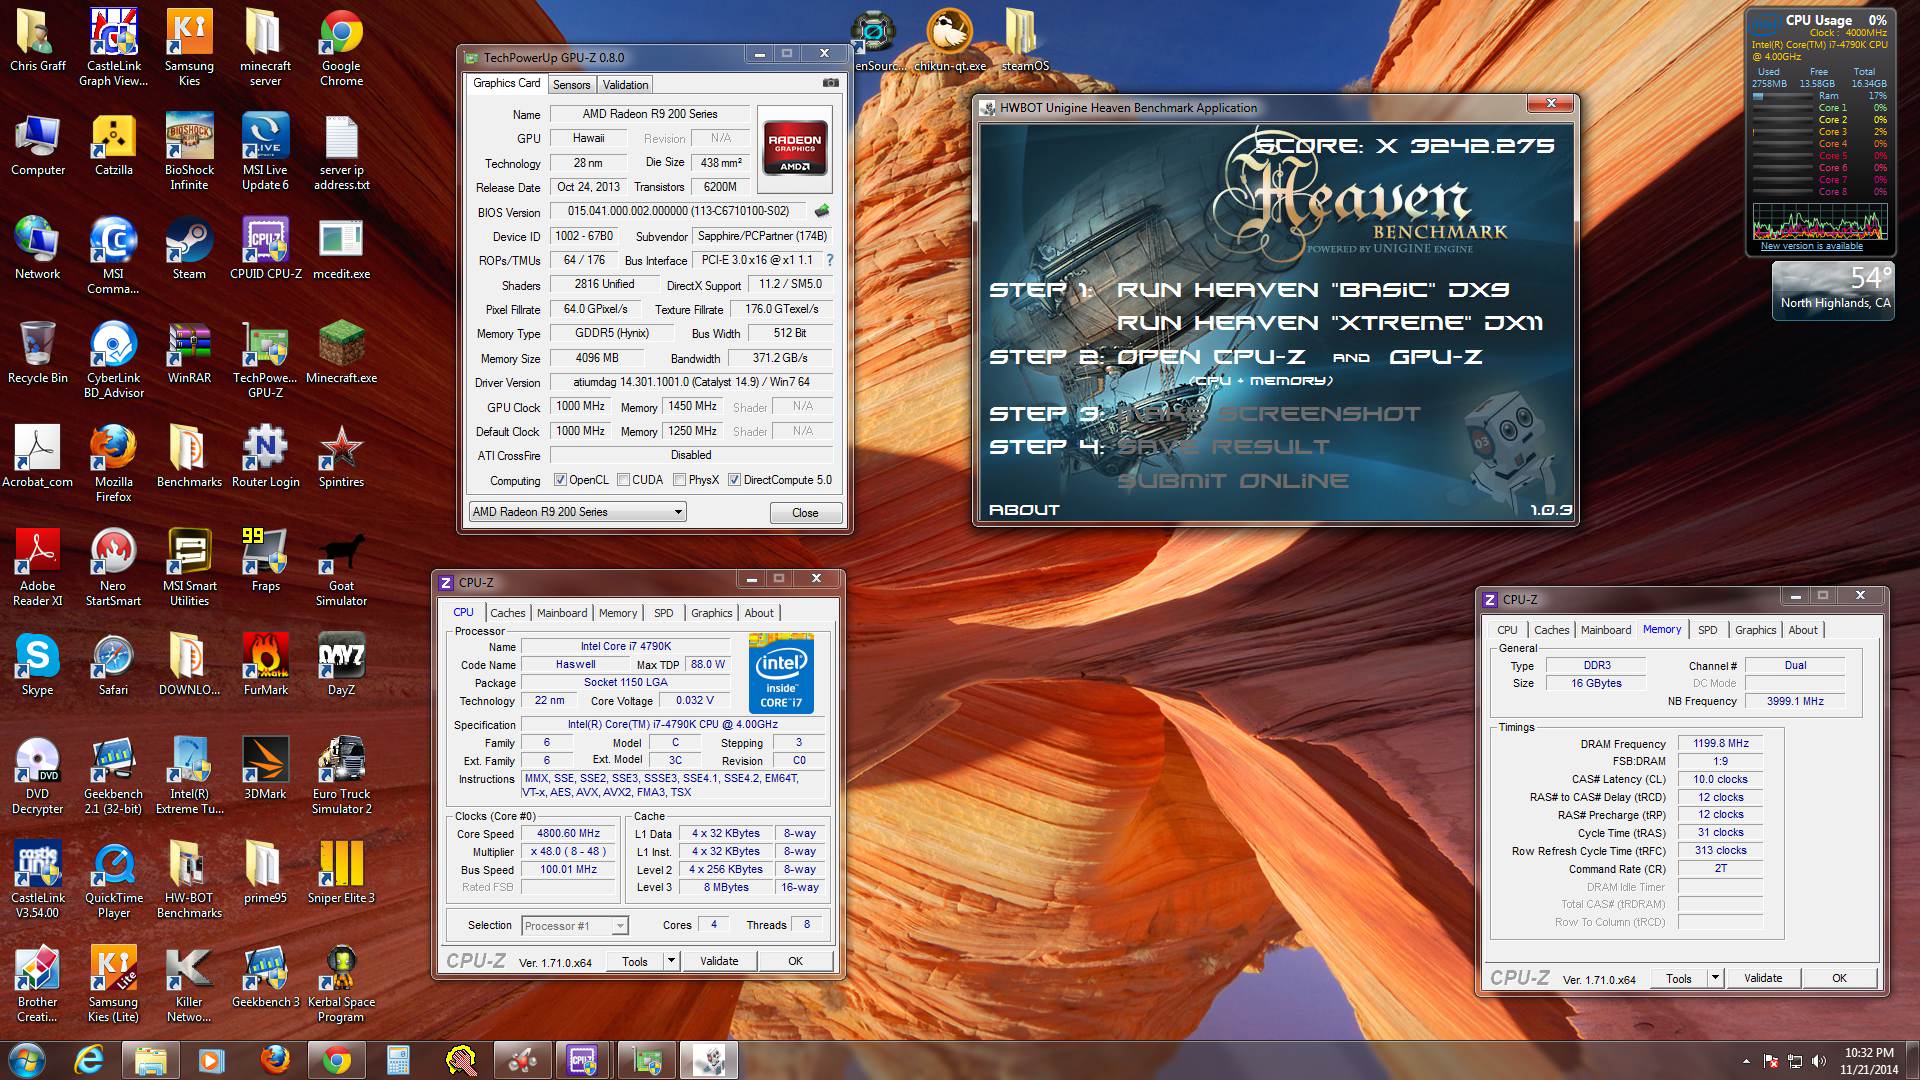Click the Bus Interface question mark in GPU-Z
Image resolution: width=1920 pixels, height=1080 pixels.
(x=829, y=260)
